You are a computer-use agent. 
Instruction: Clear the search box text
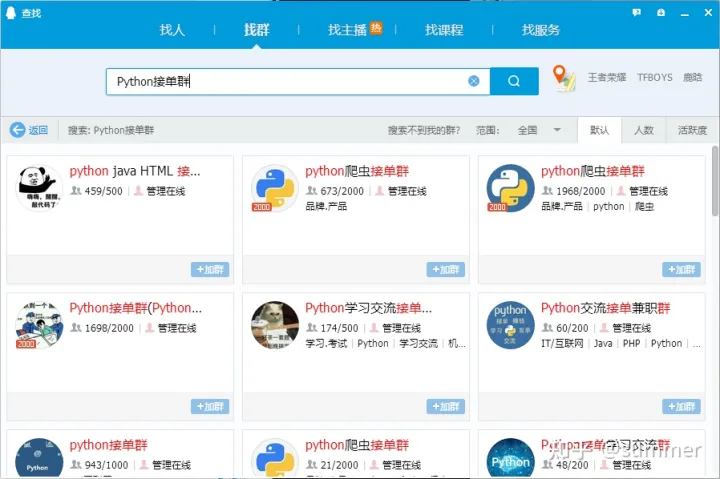click(473, 81)
